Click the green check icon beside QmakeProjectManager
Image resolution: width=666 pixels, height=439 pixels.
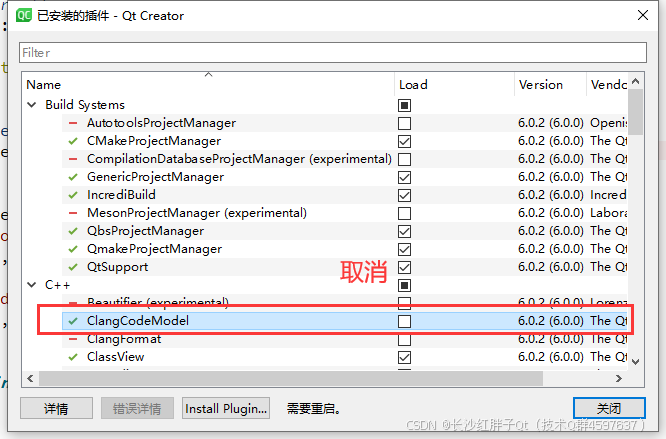[x=73, y=249]
